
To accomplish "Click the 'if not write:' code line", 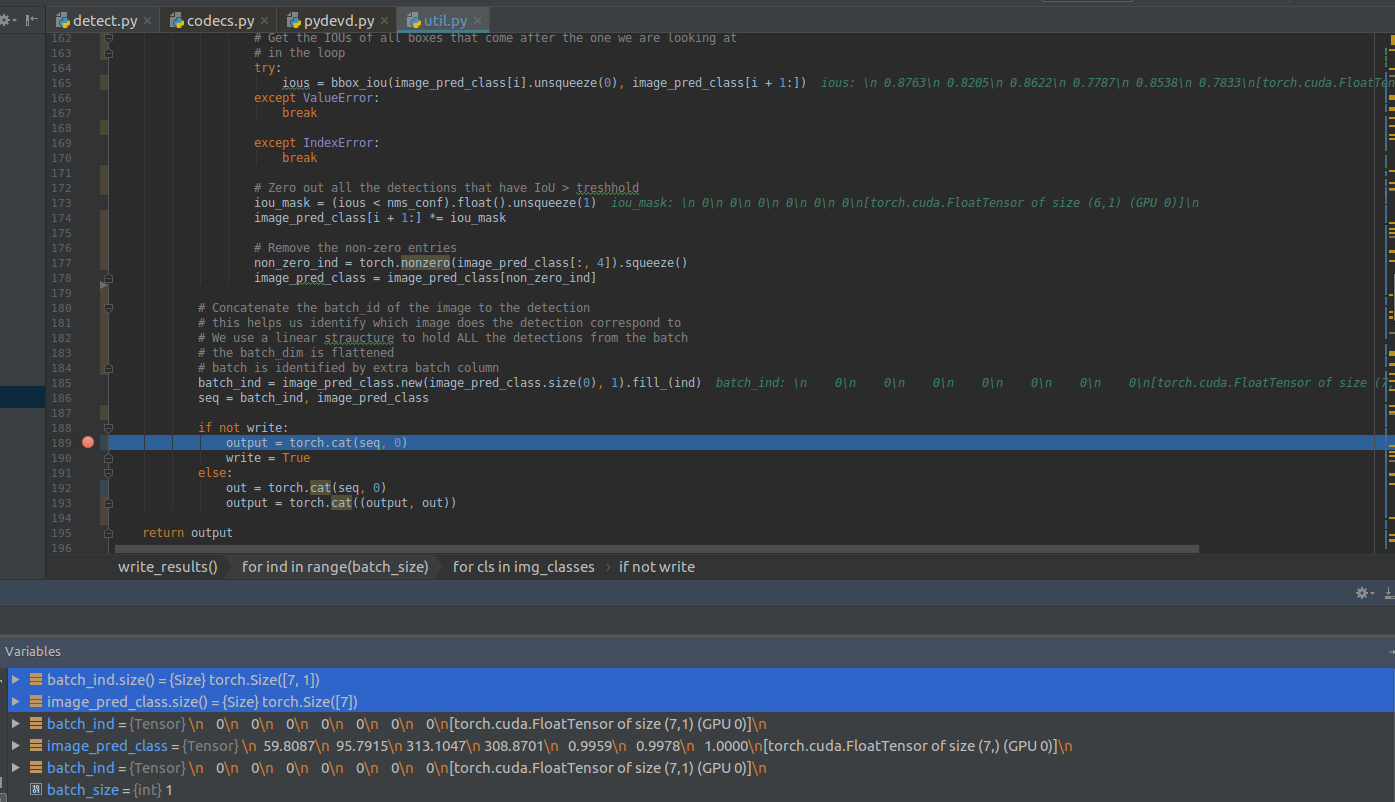I will pyautogui.click(x=243, y=428).
